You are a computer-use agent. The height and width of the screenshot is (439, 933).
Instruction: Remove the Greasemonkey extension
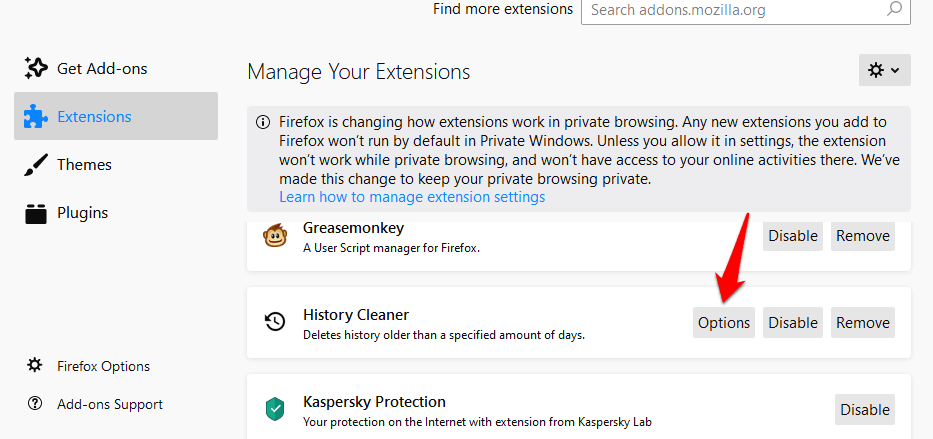863,236
